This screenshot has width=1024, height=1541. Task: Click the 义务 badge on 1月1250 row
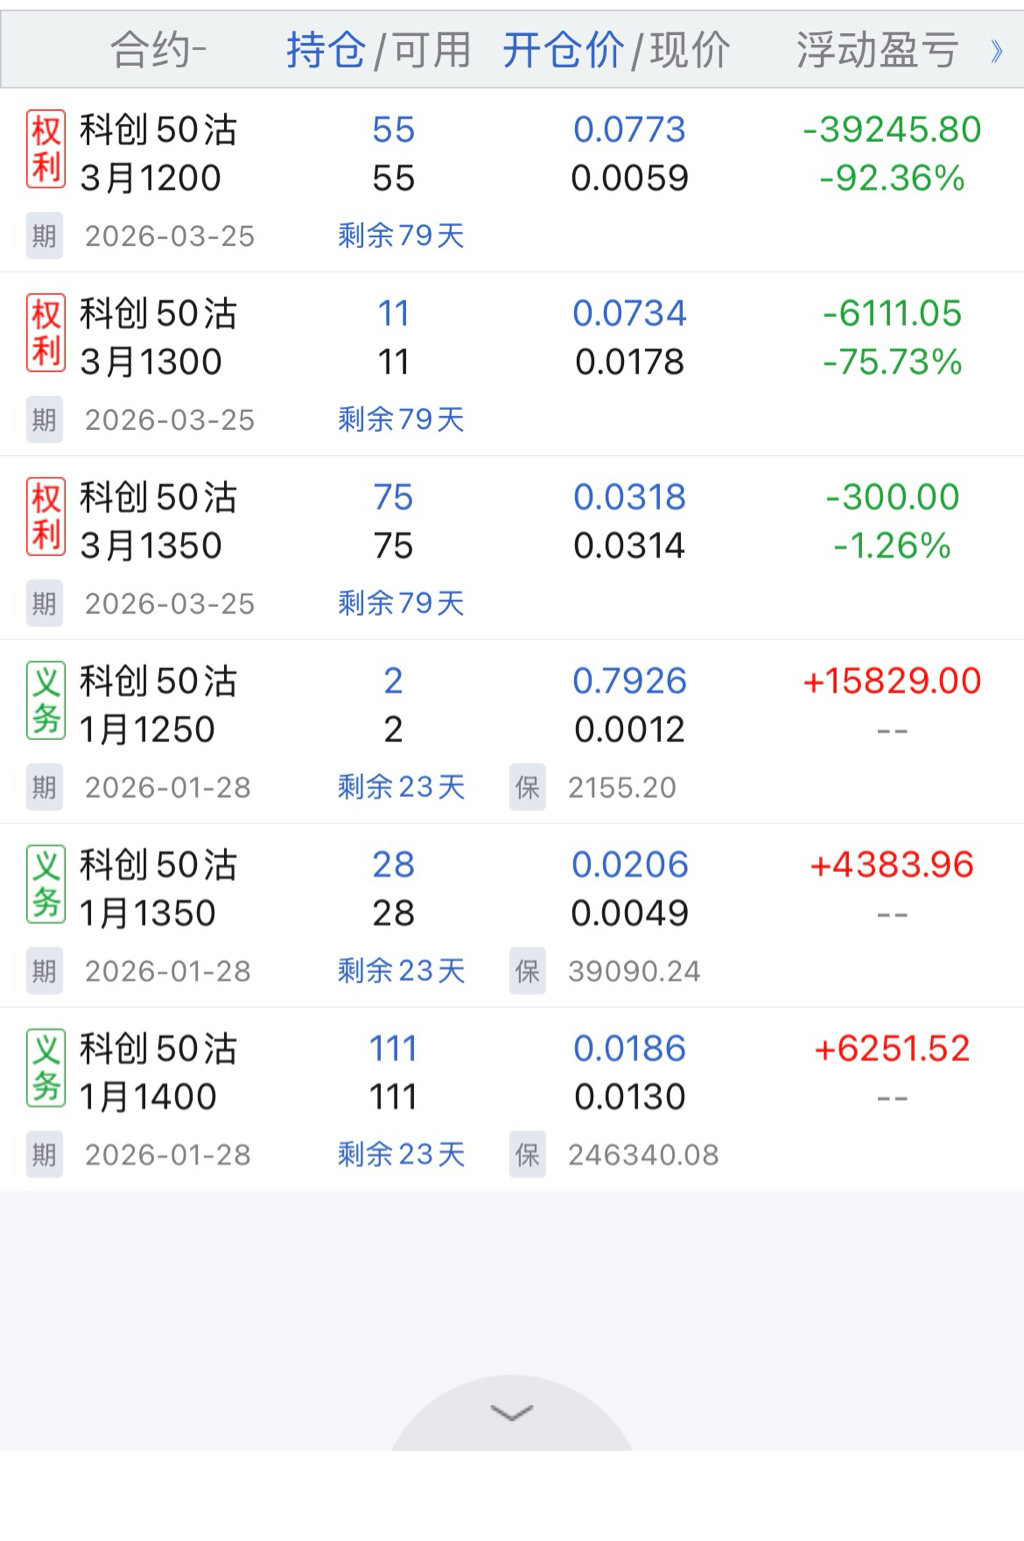pyautogui.click(x=46, y=701)
